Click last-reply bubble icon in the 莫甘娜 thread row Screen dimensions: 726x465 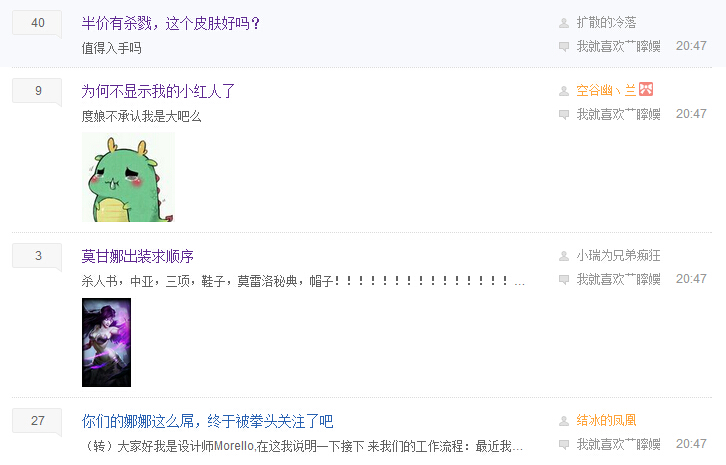point(564,280)
